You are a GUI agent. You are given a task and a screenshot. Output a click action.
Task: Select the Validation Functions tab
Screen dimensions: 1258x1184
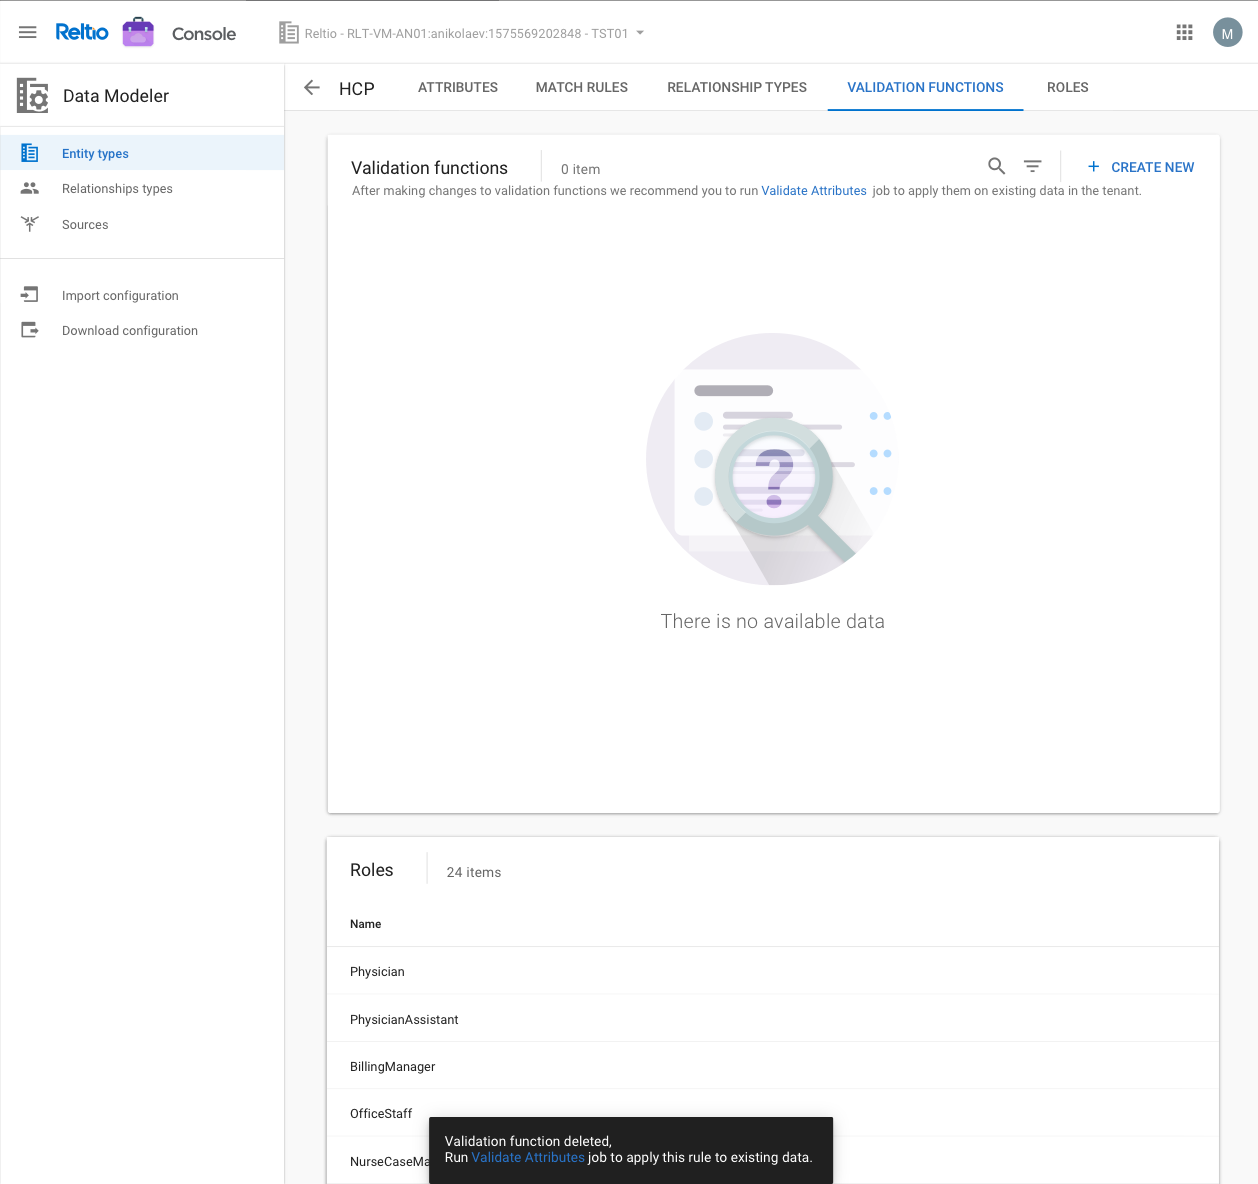pyautogui.click(x=925, y=87)
